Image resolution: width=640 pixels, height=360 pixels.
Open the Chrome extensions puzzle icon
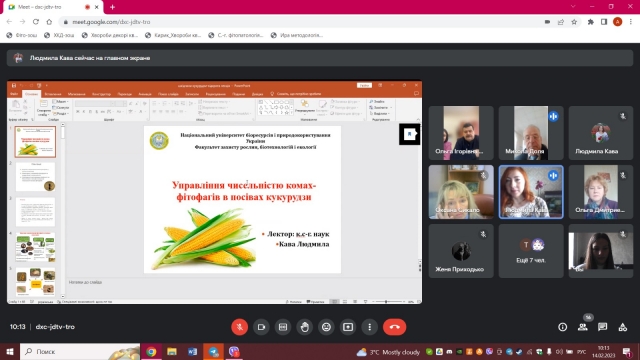(591, 22)
